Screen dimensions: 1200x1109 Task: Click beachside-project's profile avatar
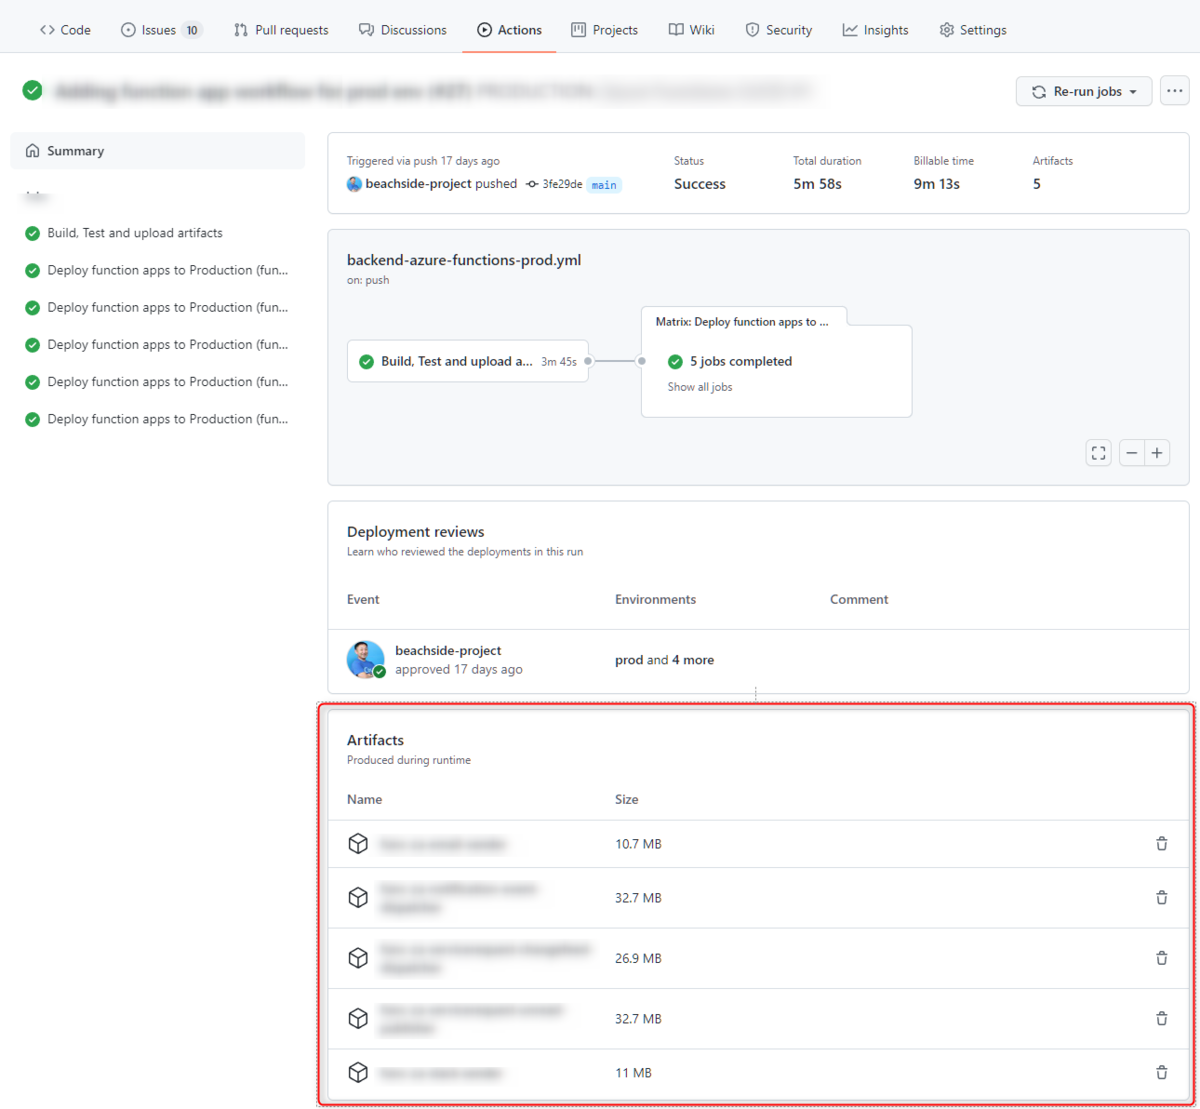click(x=366, y=659)
